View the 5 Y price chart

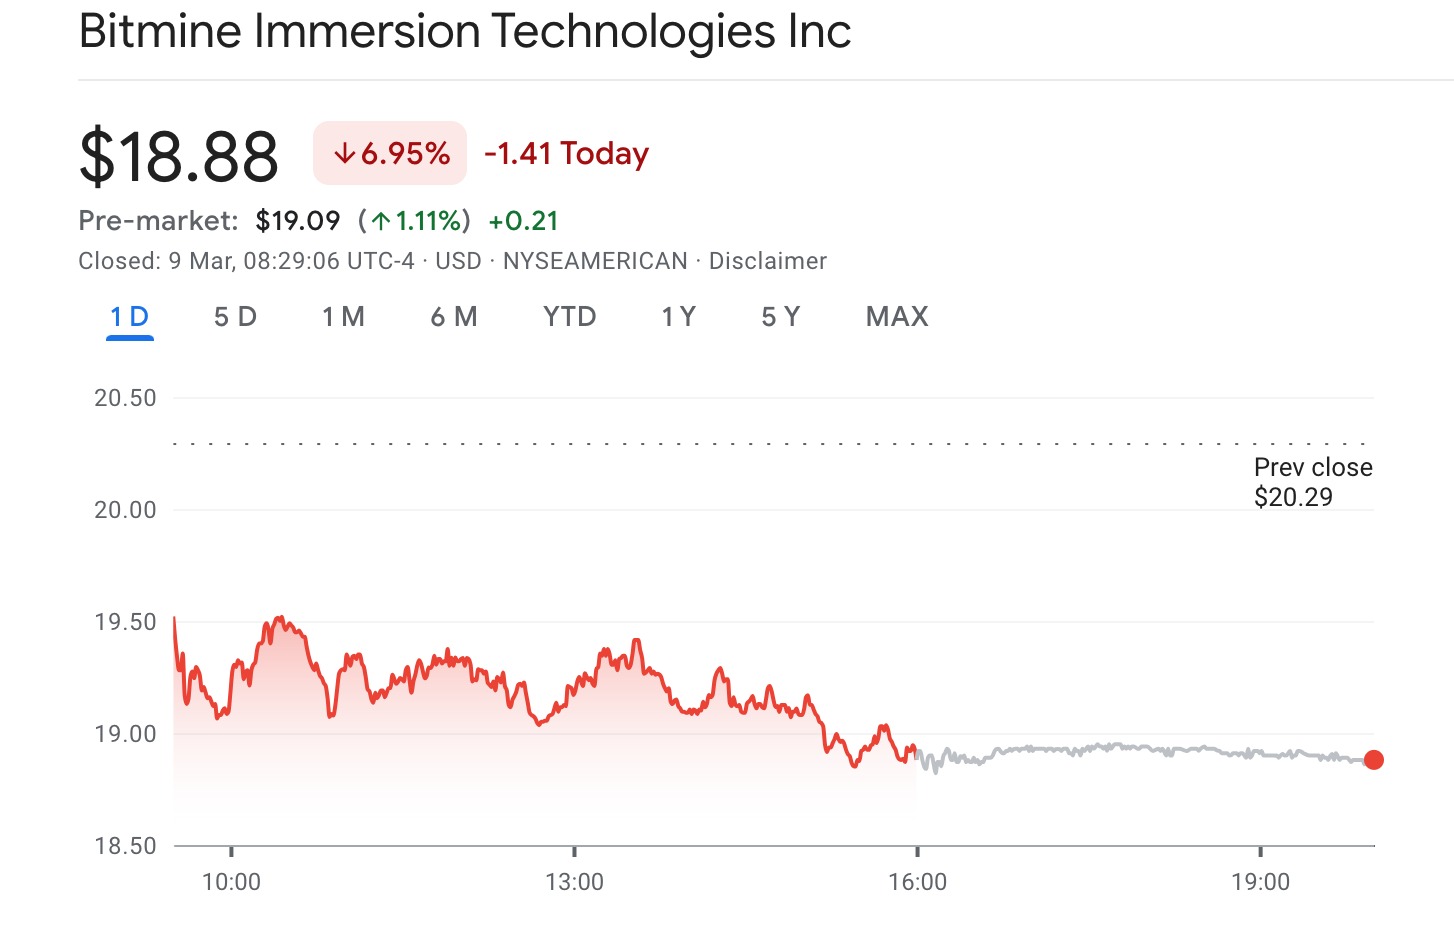click(x=780, y=317)
